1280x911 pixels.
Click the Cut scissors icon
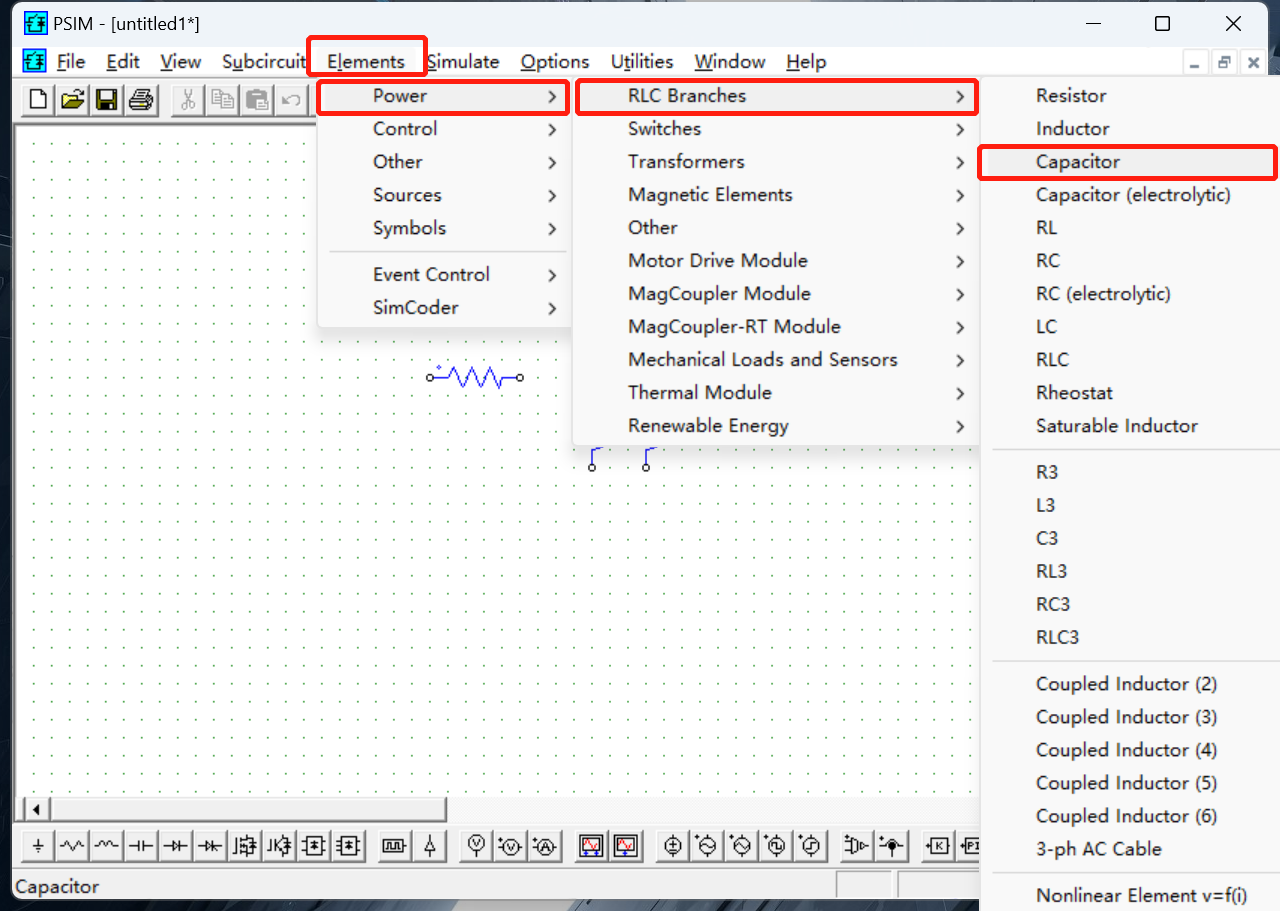pyautogui.click(x=187, y=99)
